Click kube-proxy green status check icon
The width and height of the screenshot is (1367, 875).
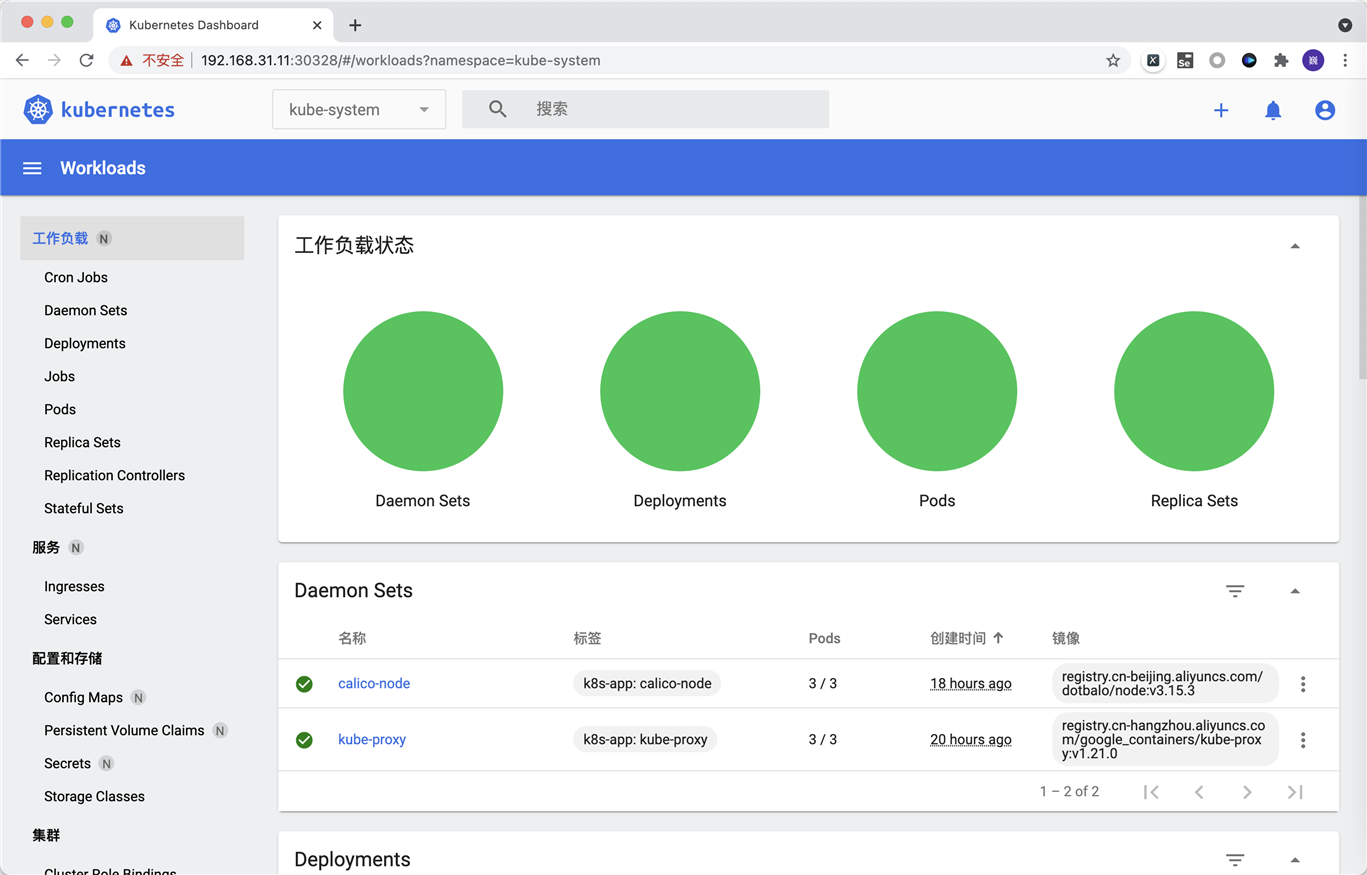point(304,740)
